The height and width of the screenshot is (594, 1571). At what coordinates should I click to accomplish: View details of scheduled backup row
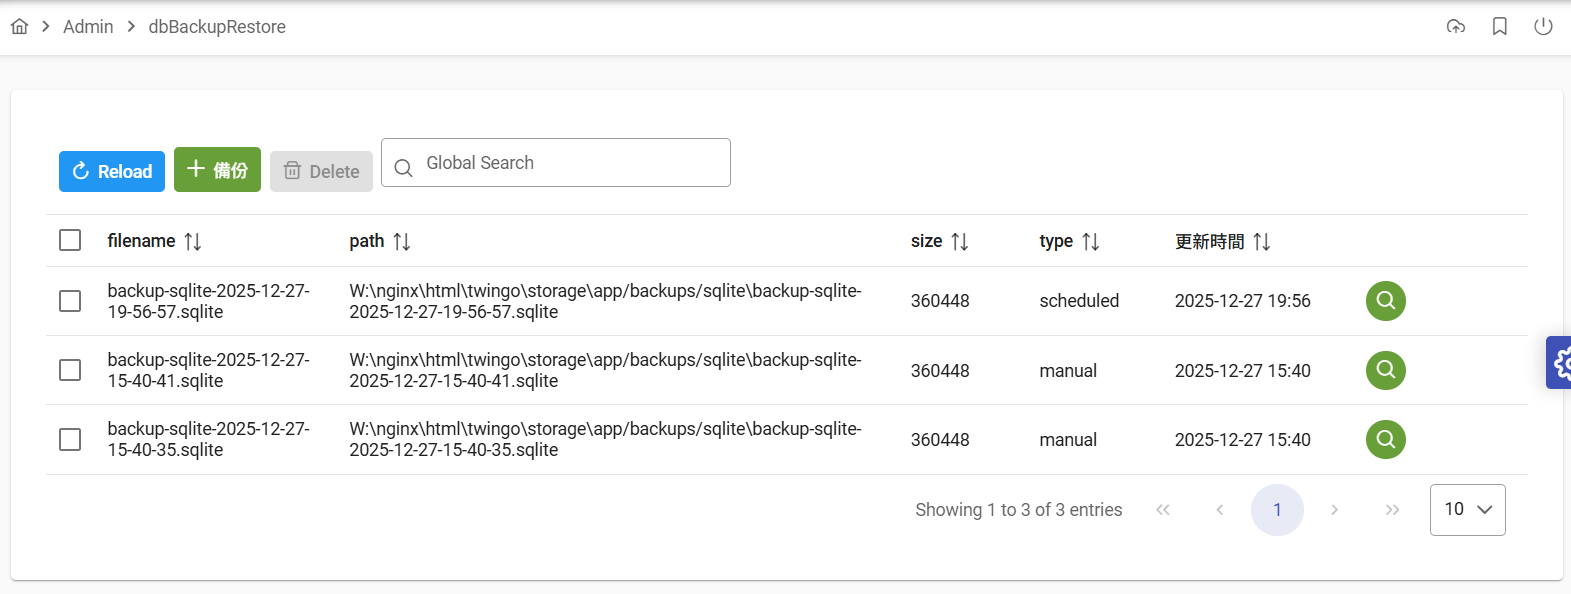(1385, 301)
